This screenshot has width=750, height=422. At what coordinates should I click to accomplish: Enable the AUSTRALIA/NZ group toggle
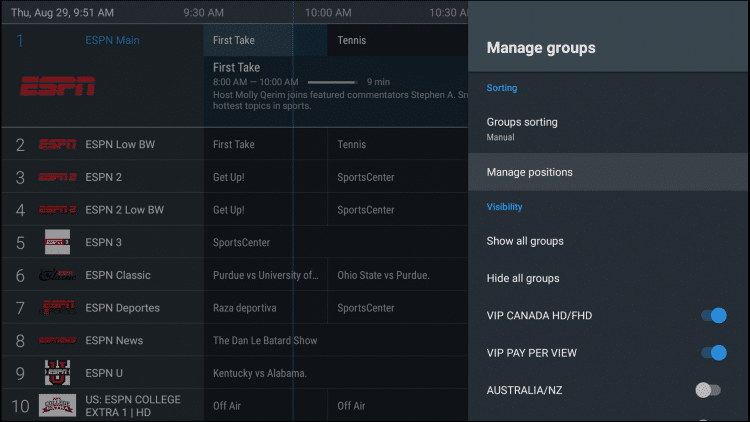pyautogui.click(x=708, y=390)
